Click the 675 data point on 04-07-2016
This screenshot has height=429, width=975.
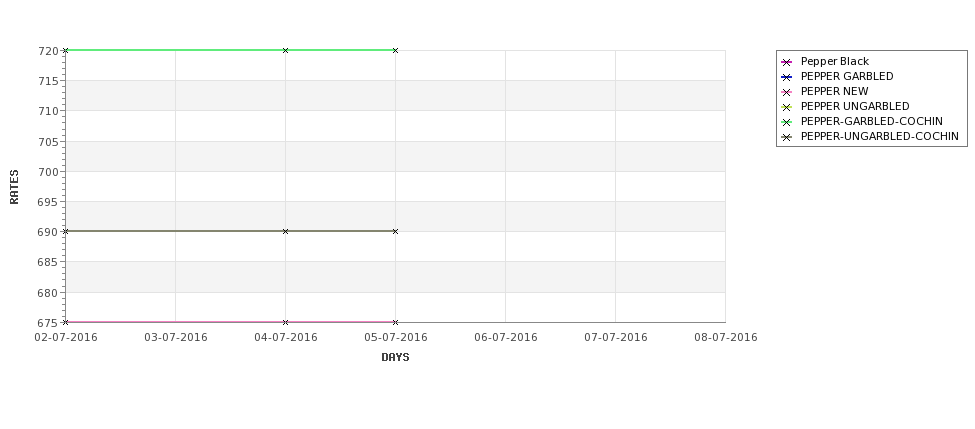coord(285,322)
